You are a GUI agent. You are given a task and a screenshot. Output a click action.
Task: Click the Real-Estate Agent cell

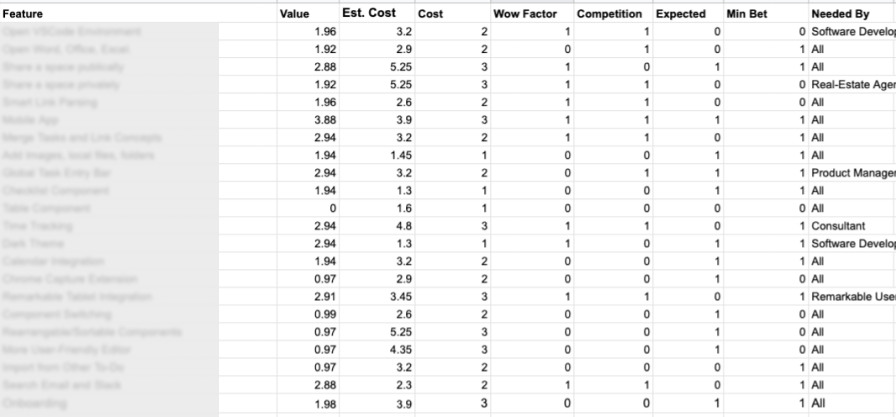852,85
